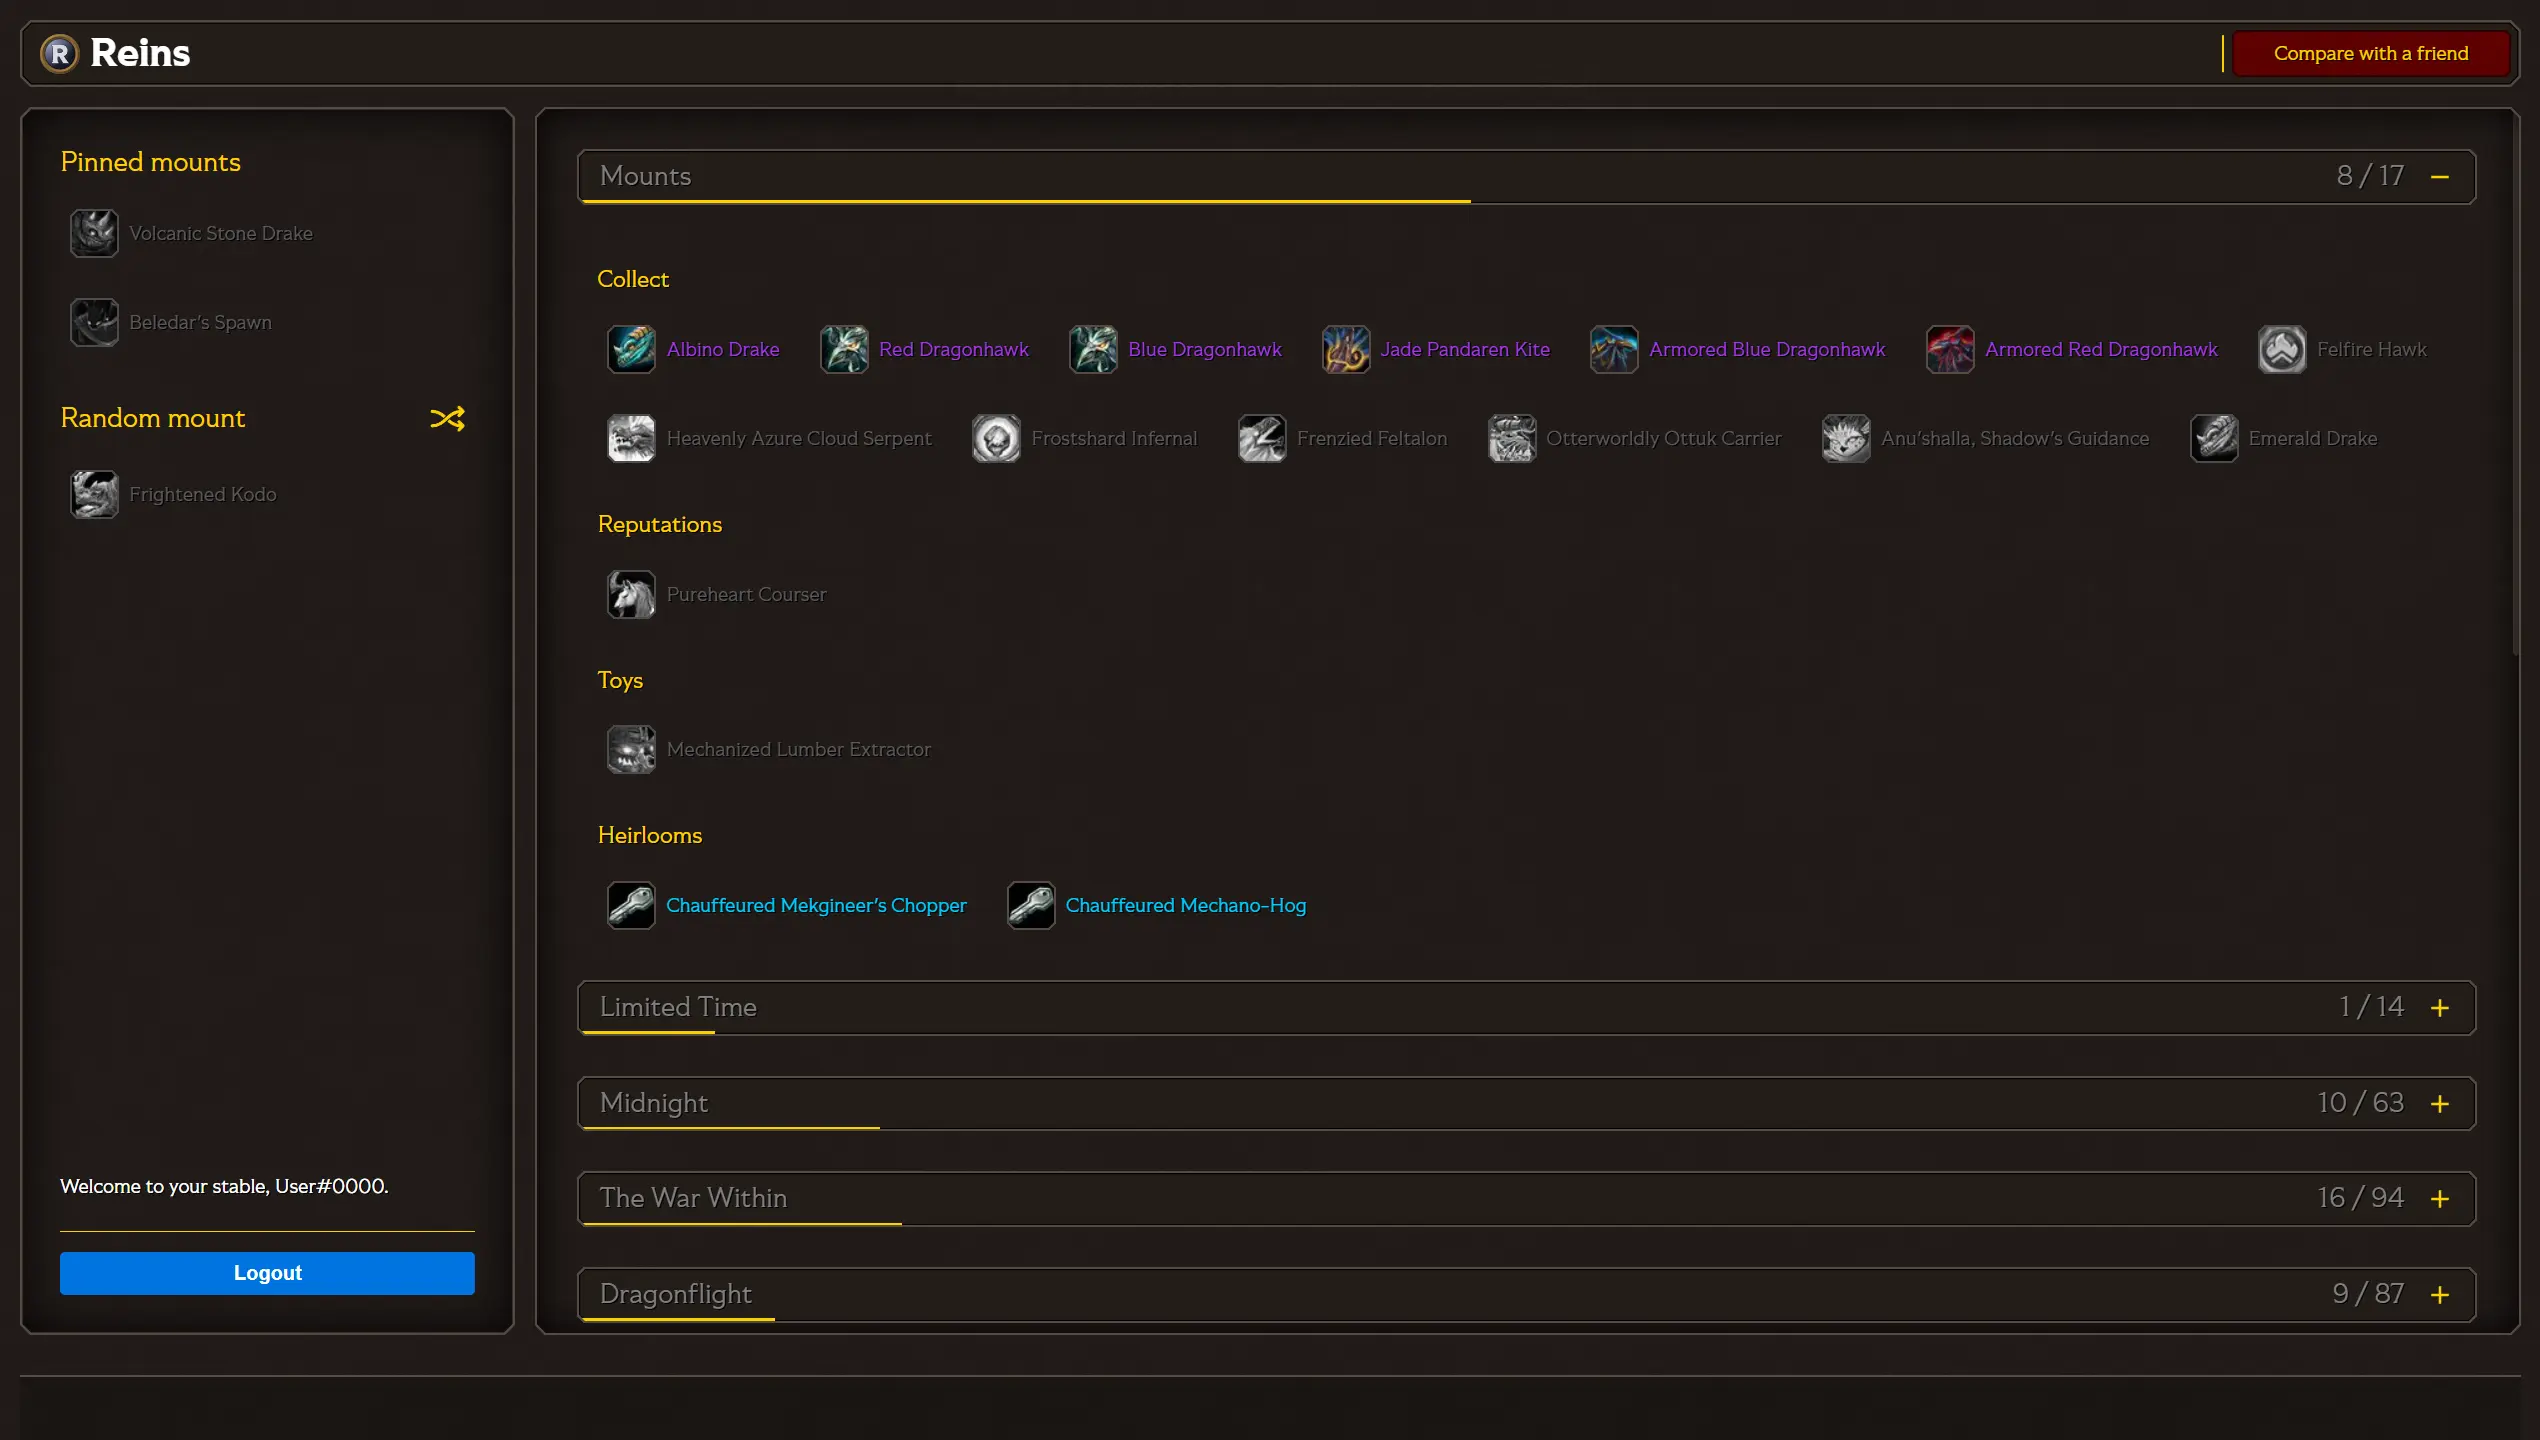Click the Pureheart Courser name

[x=746, y=594]
